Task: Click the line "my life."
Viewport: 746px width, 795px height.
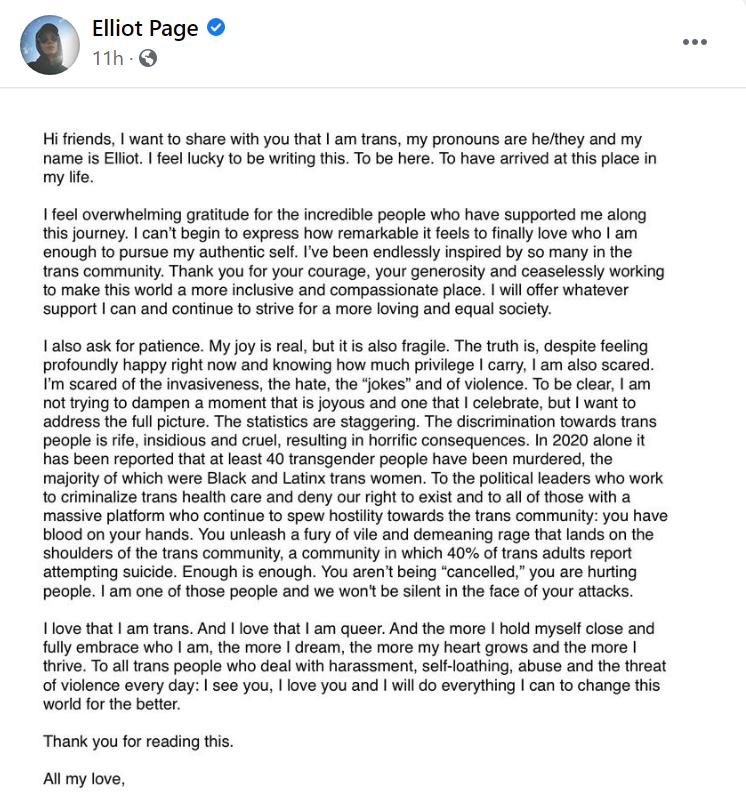Action: pos(68,177)
